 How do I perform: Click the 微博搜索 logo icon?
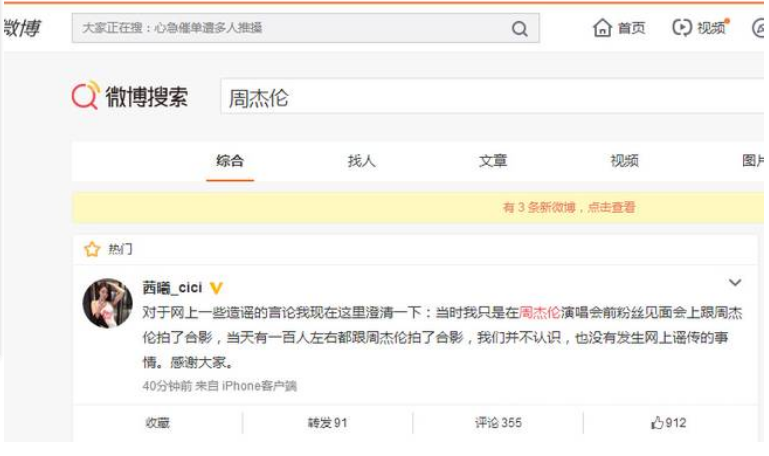pyautogui.click(x=85, y=95)
